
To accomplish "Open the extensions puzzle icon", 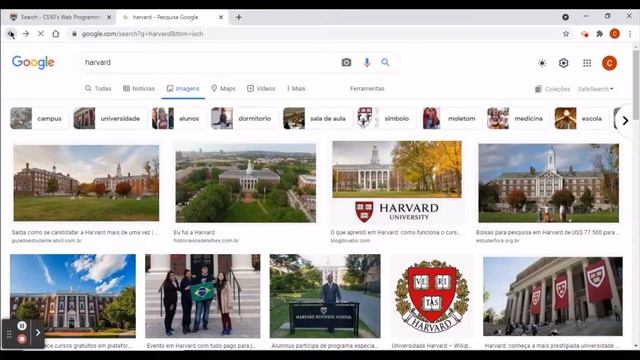I will click(x=599, y=34).
